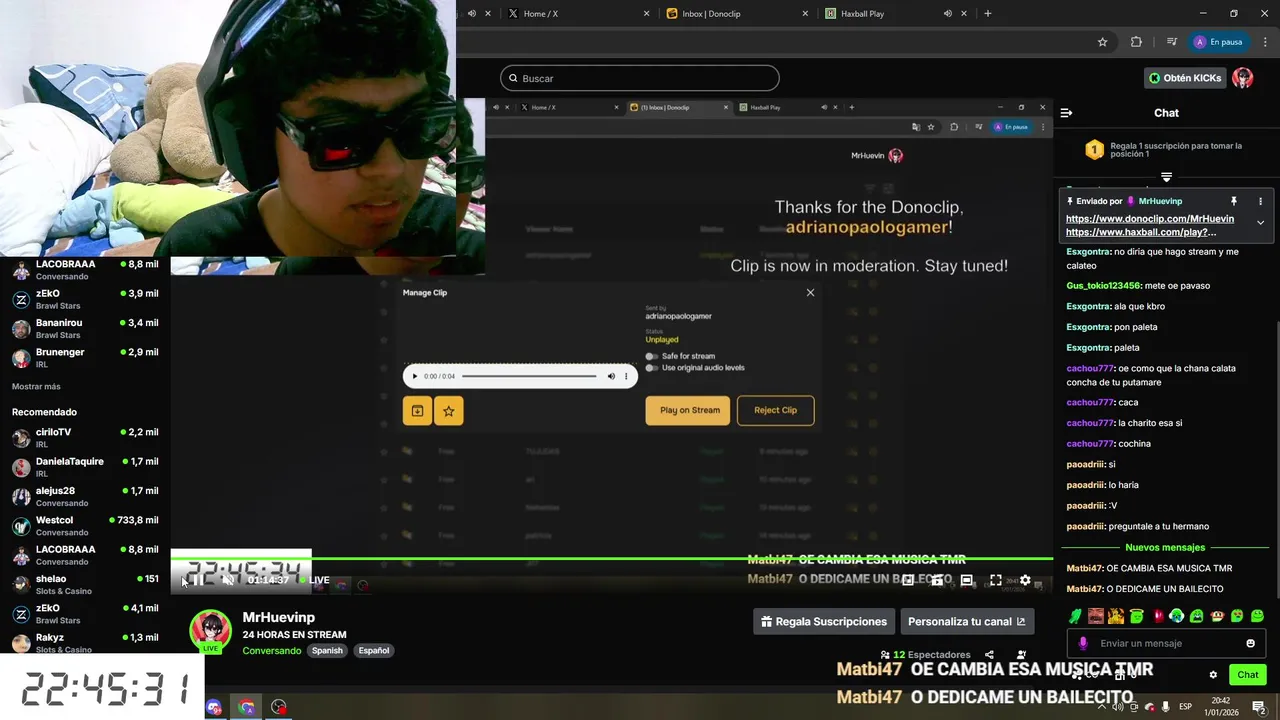Switch the player to theater mode
The image size is (1280, 720).
pos(966,580)
